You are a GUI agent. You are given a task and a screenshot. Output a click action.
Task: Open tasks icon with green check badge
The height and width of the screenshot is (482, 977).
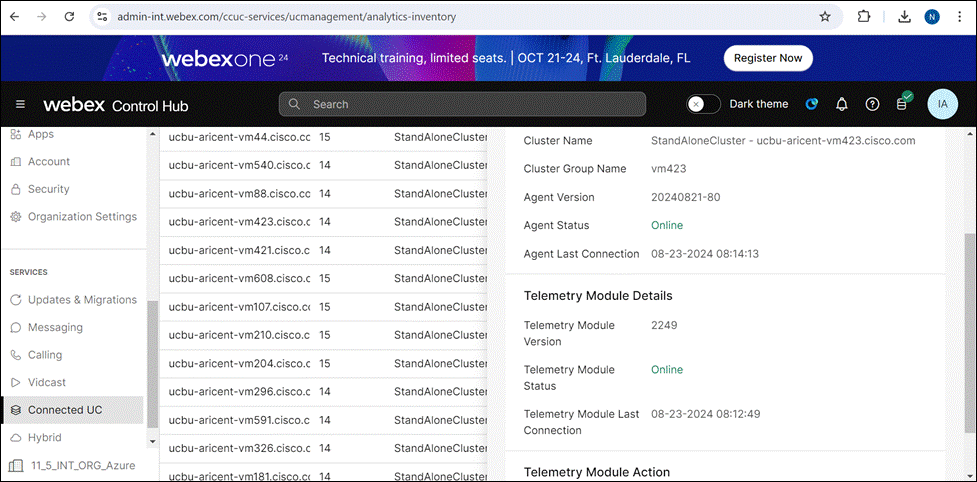coord(903,102)
